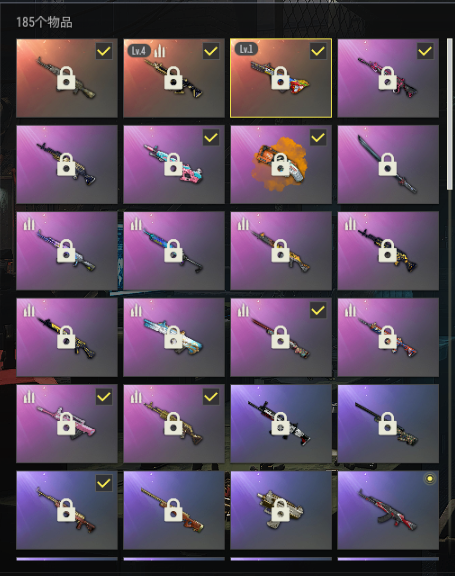Image resolution: width=455 pixels, height=576 pixels.
Task: Click bullet progression icon on Lv.4 item
Action: coord(160,51)
